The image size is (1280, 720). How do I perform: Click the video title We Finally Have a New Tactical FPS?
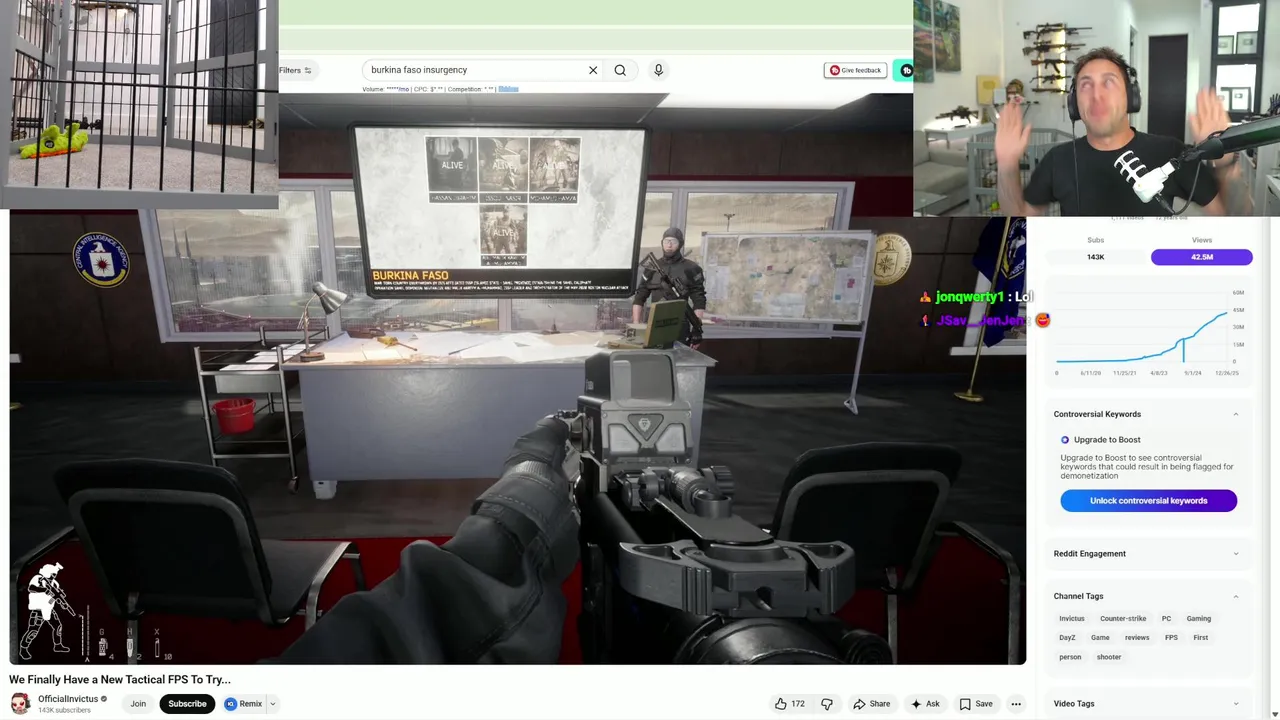pos(120,680)
